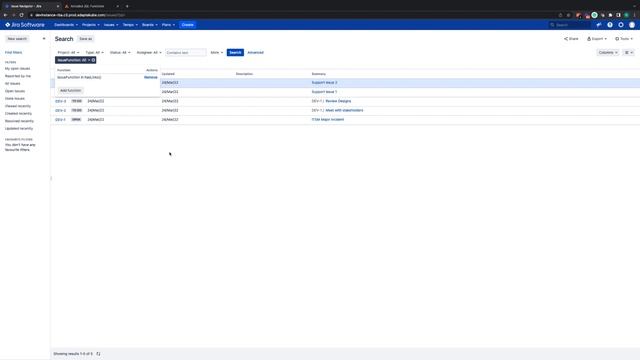Image resolution: width=640 pixels, height=360 pixels.
Task: Click the Save as button
Action: click(x=86, y=39)
